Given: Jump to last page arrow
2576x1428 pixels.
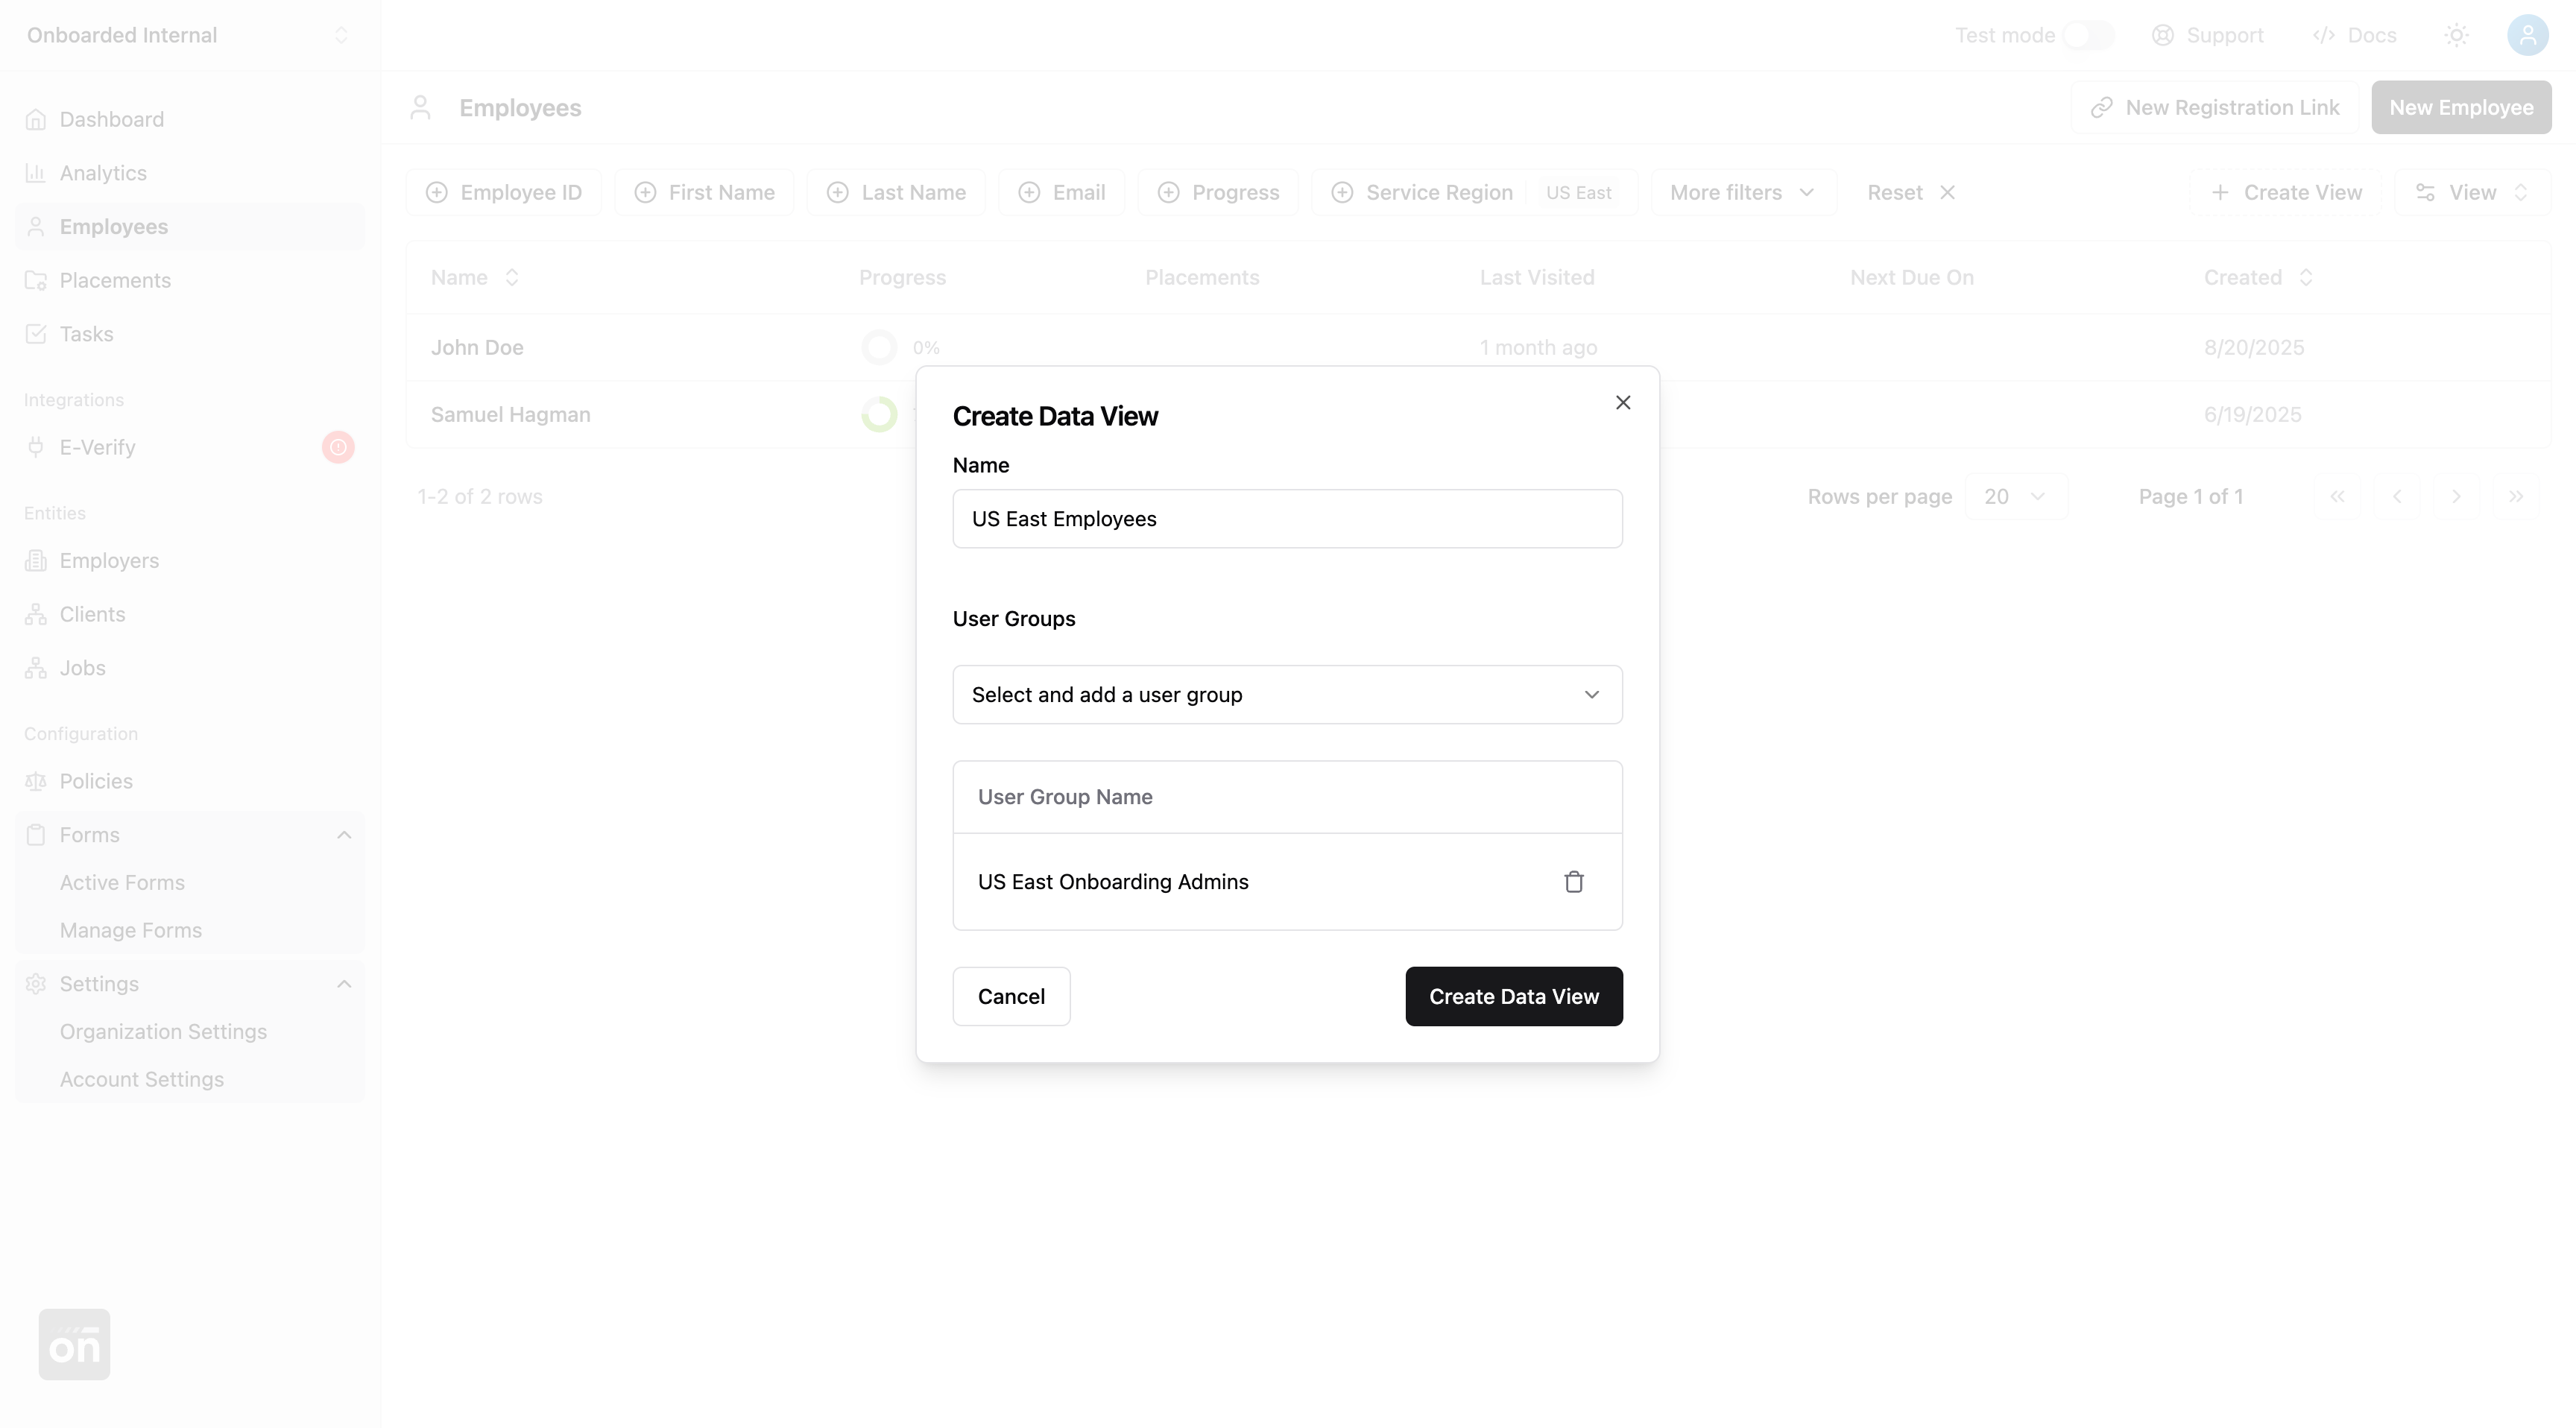Looking at the screenshot, I should 2515,497.
